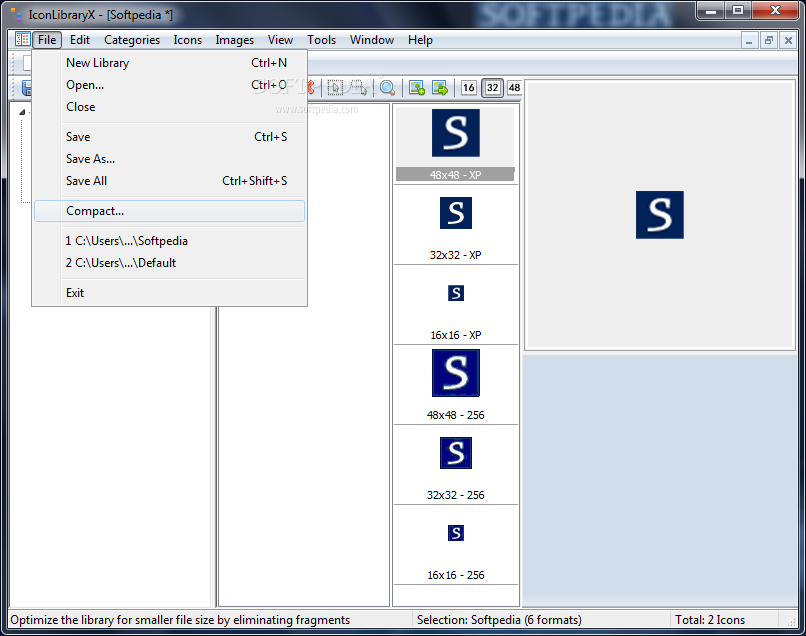This screenshot has height=636, width=806.
Task: Select the 16x16 - 256 icon format
Action: 455,545
